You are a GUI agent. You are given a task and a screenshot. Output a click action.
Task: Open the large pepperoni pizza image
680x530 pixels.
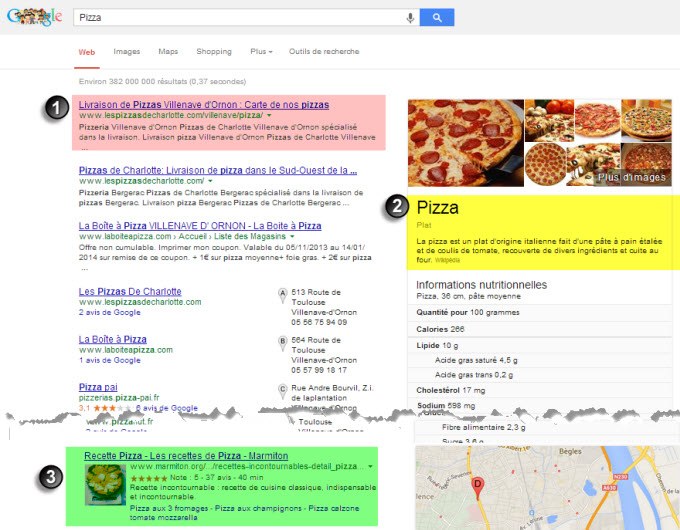tap(466, 143)
